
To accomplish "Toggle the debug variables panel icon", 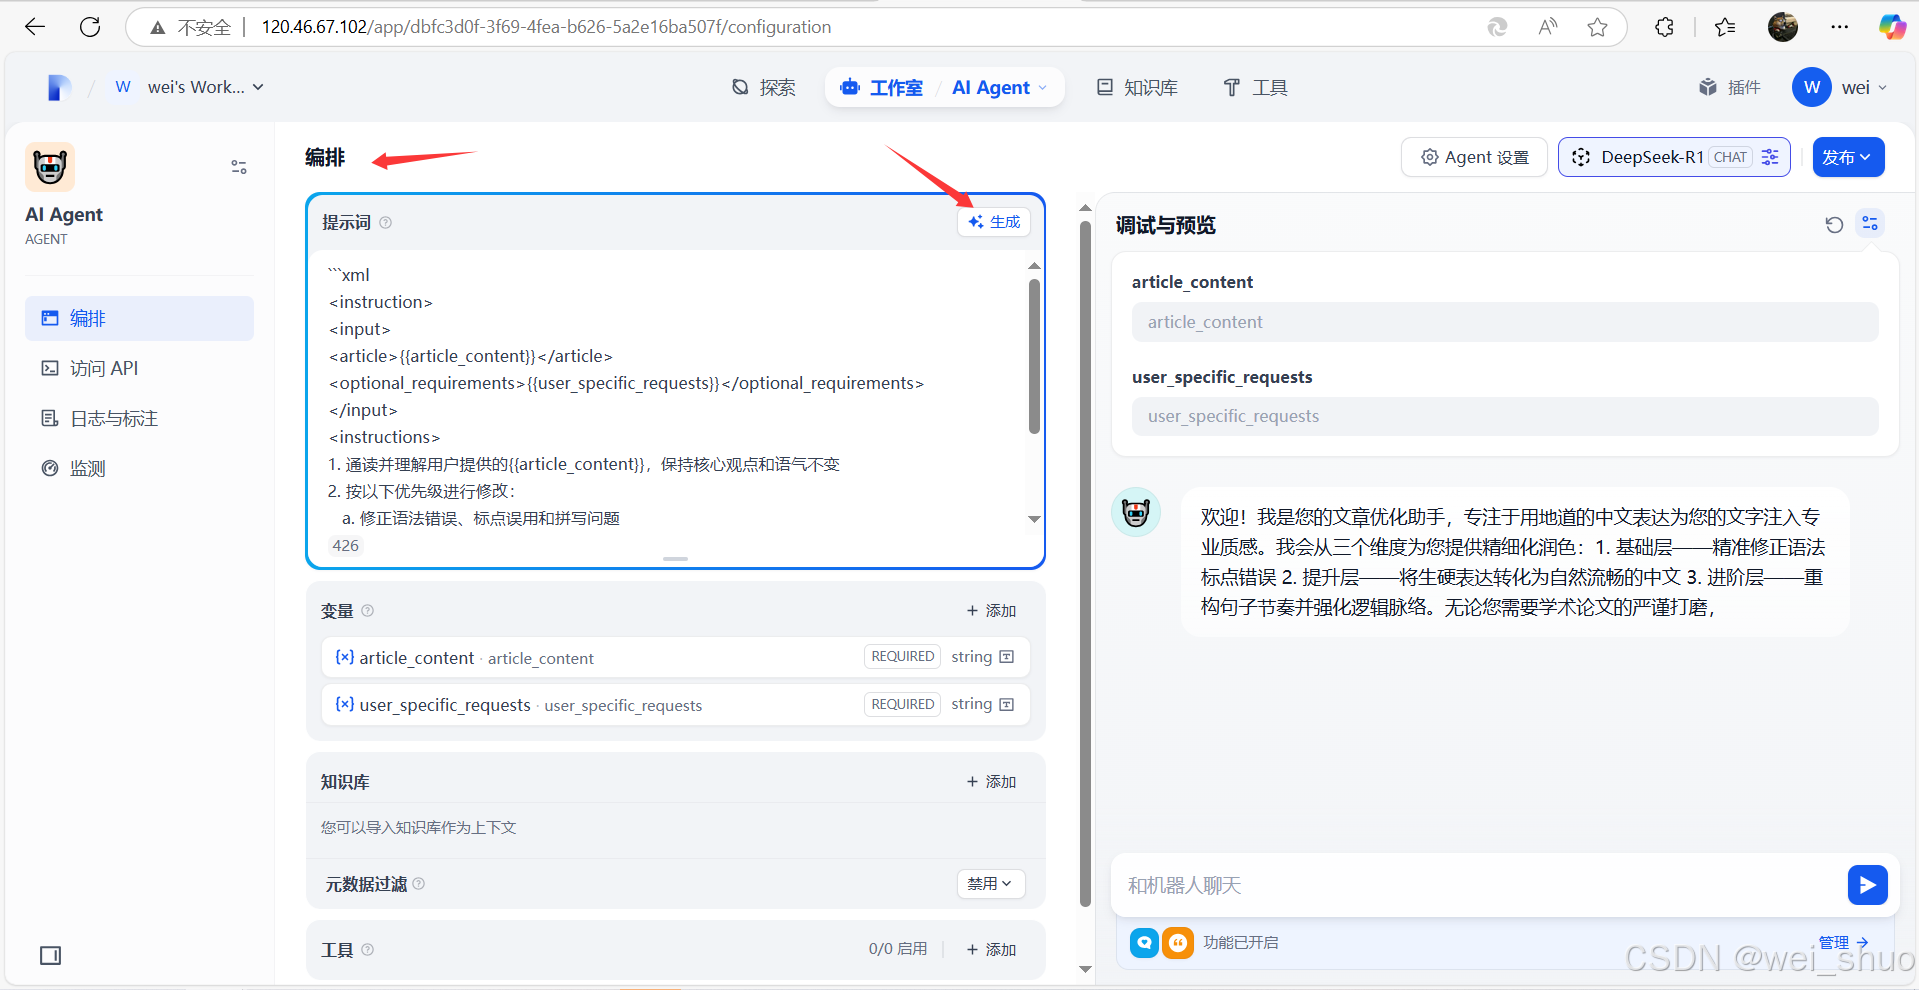I will 1870,223.
